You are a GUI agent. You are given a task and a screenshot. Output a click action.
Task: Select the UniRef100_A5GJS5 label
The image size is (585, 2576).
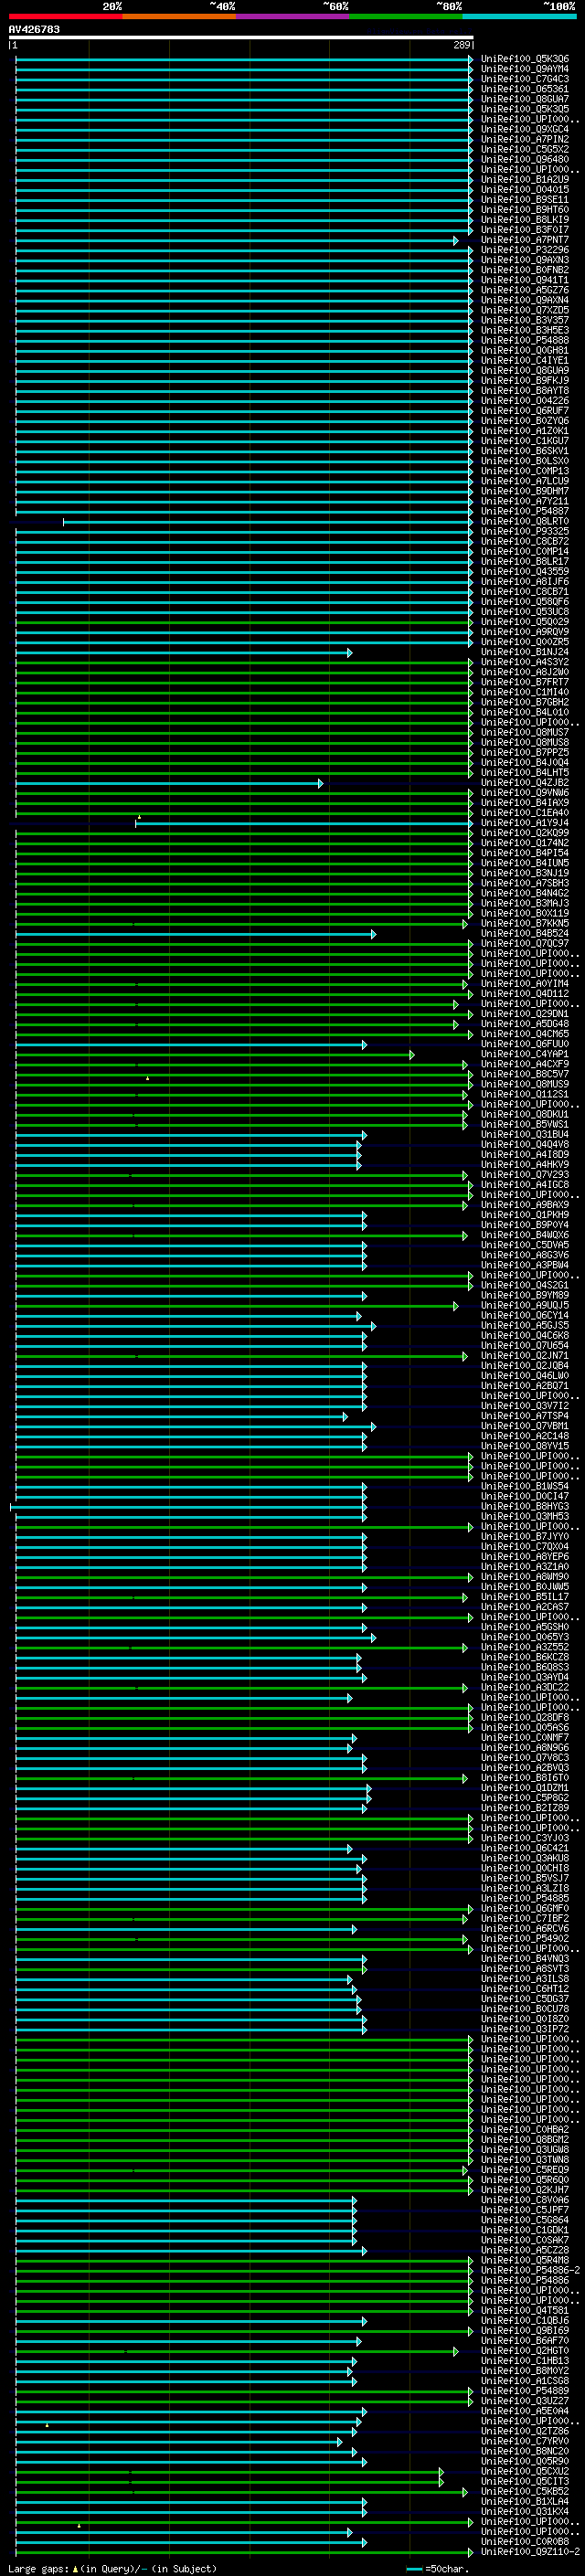(525, 1325)
